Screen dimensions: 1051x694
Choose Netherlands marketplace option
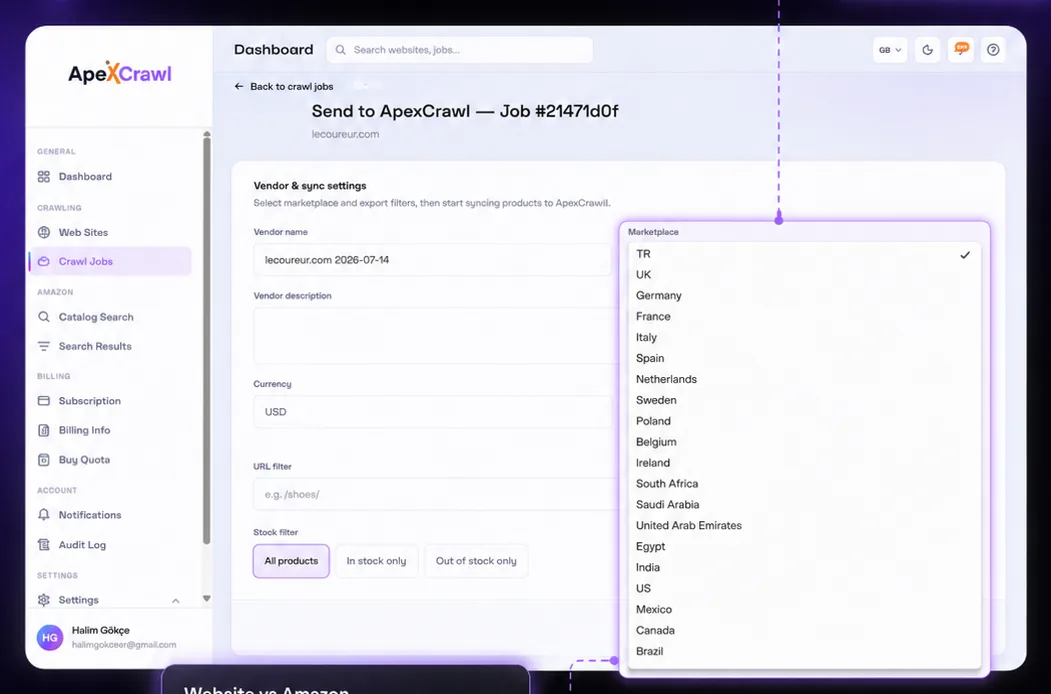coord(803,379)
